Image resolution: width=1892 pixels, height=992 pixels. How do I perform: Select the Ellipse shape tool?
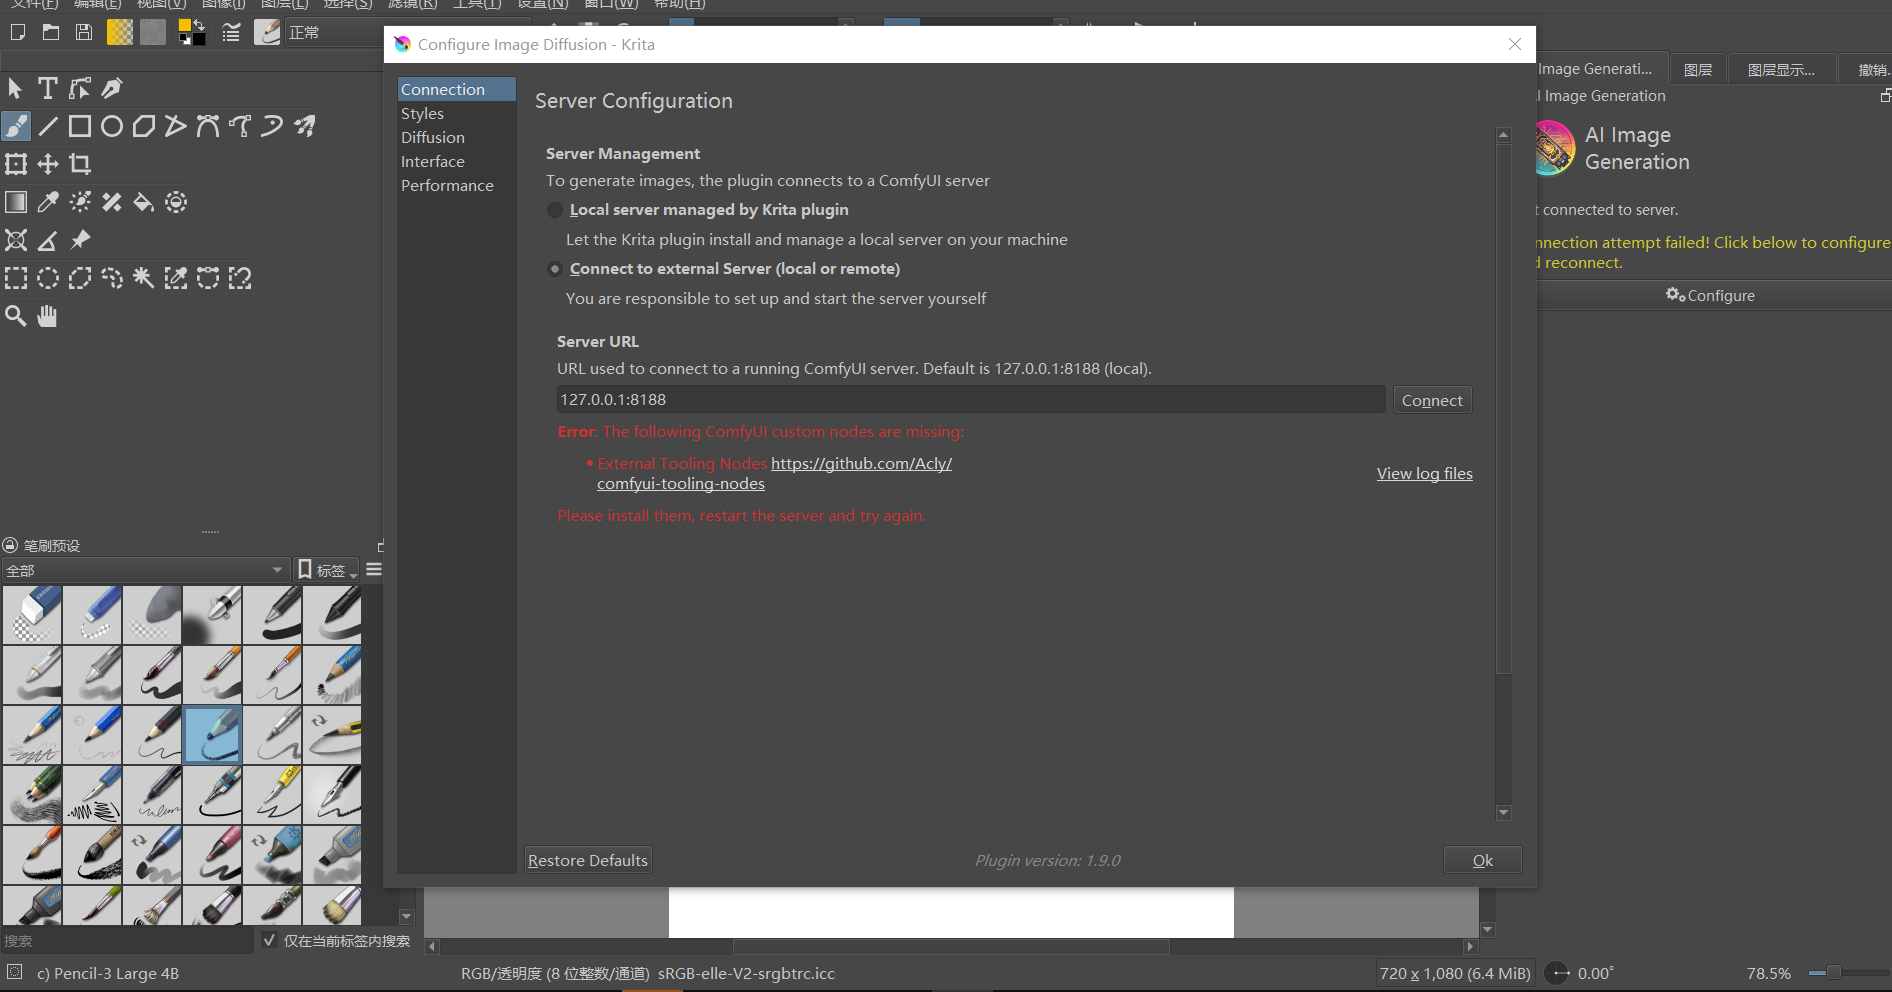click(112, 126)
